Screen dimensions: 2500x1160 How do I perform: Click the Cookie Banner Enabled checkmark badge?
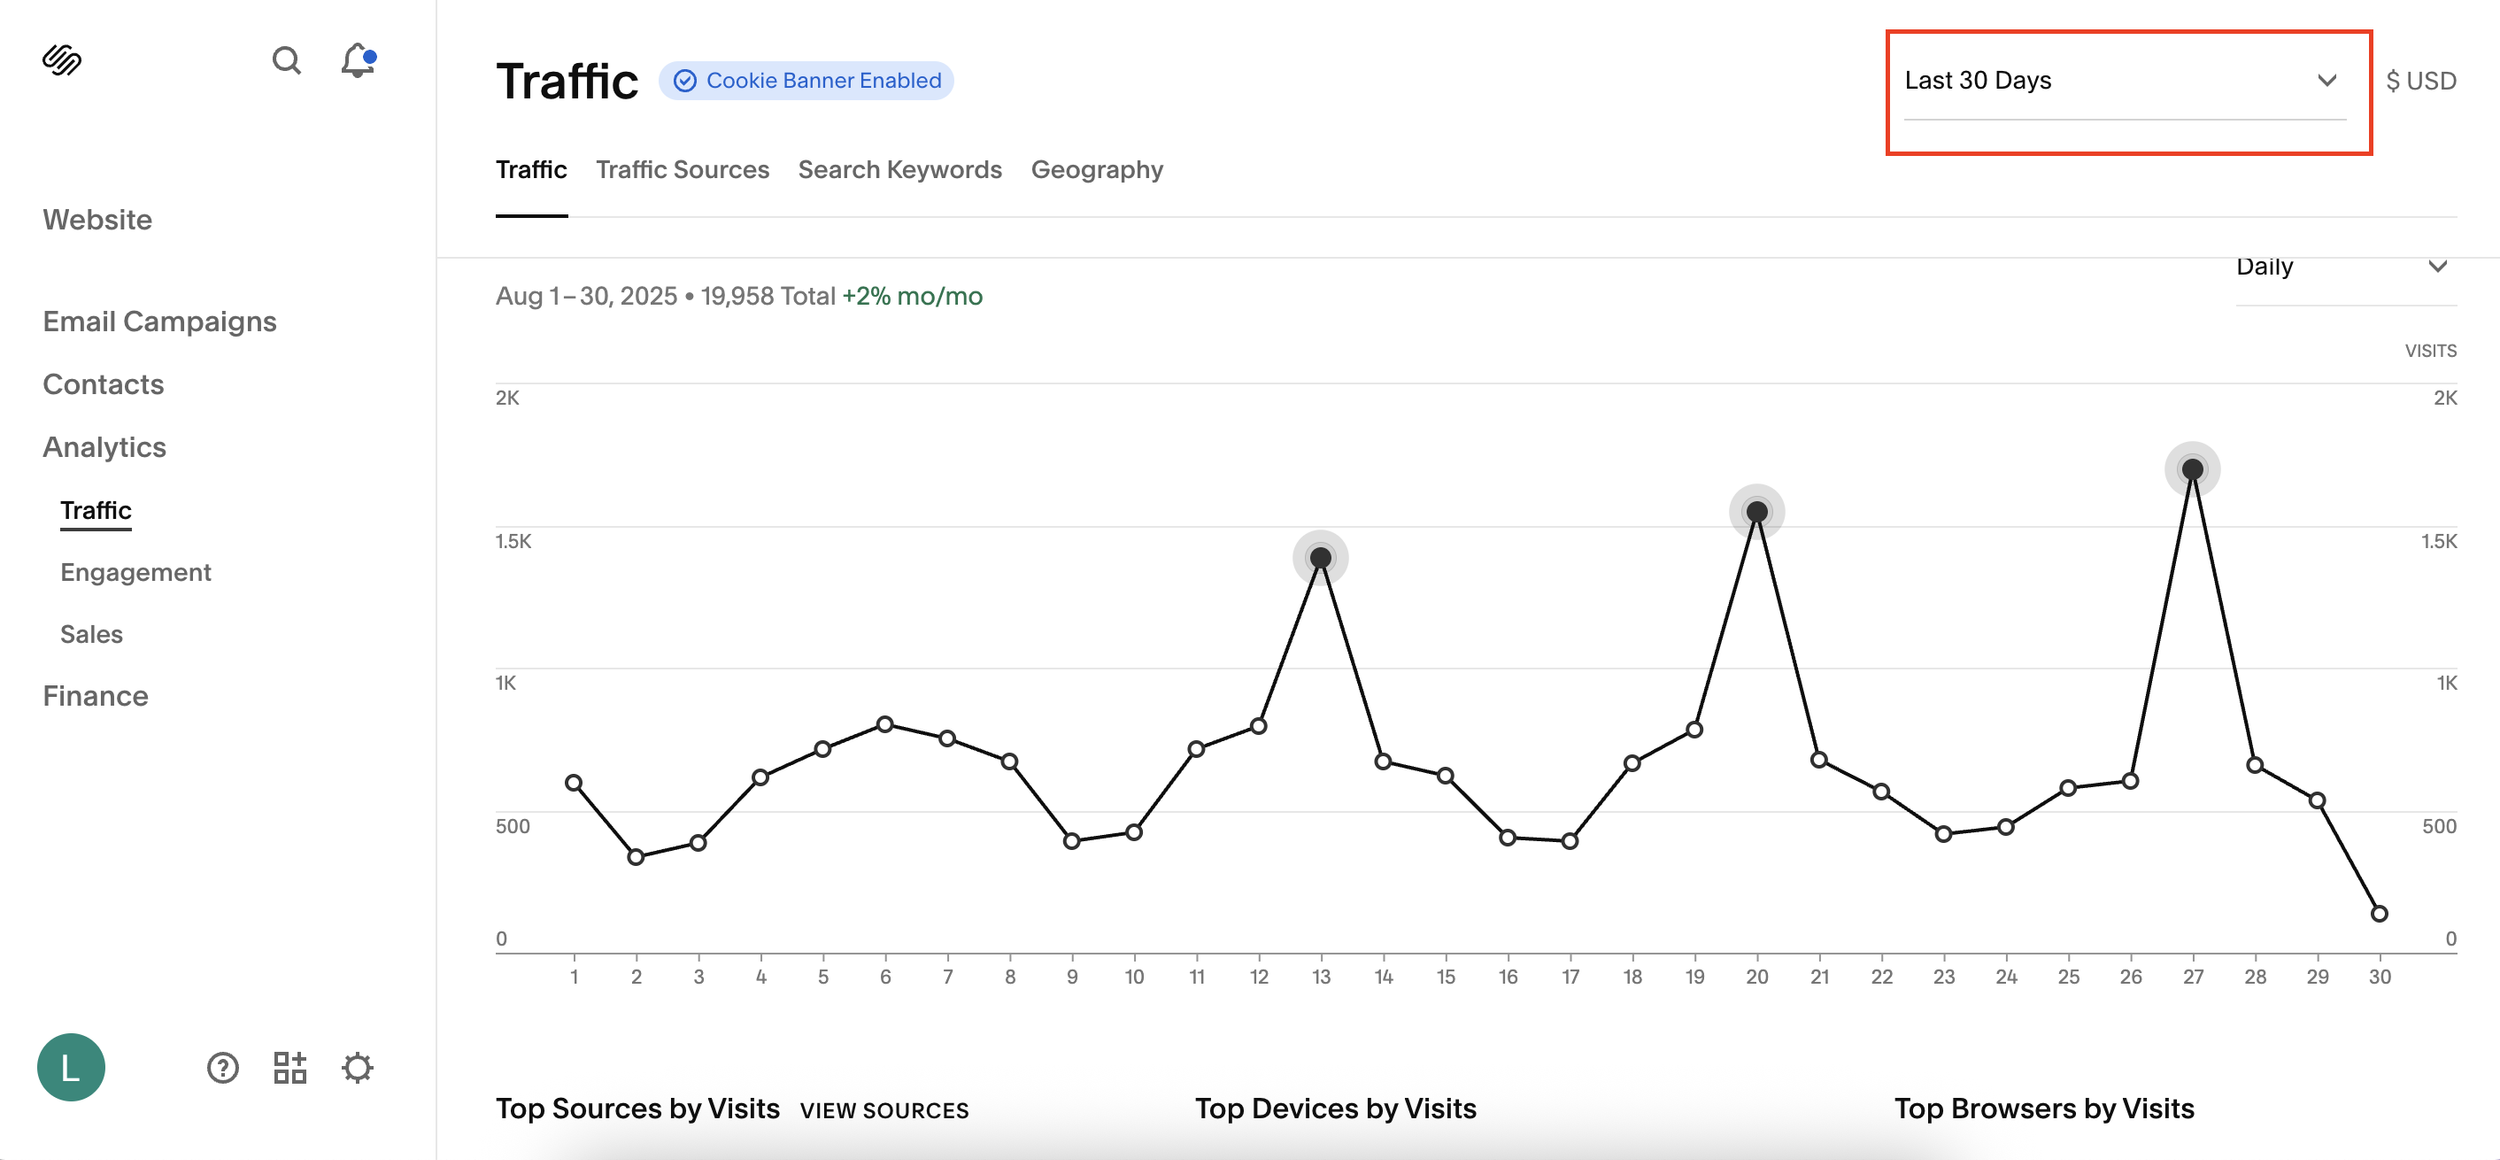806,81
